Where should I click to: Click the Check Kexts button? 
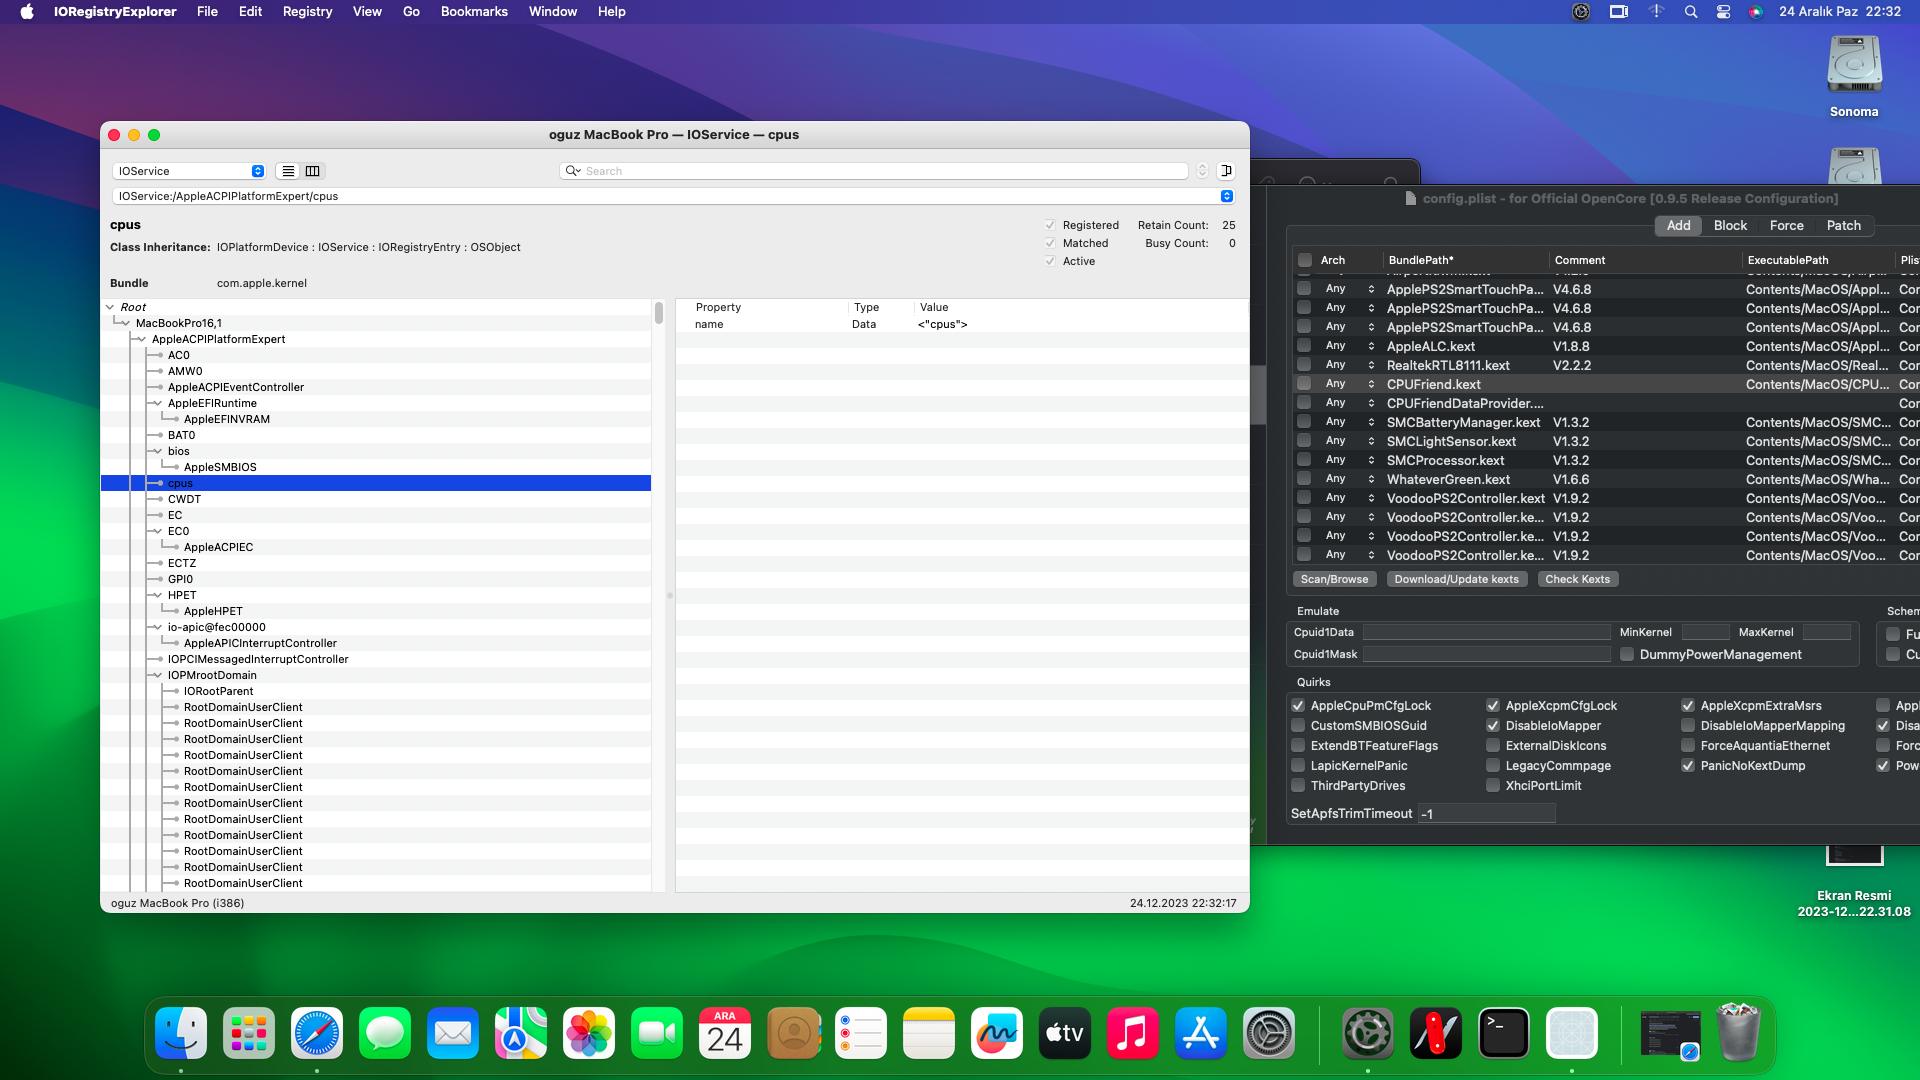[x=1577, y=579]
